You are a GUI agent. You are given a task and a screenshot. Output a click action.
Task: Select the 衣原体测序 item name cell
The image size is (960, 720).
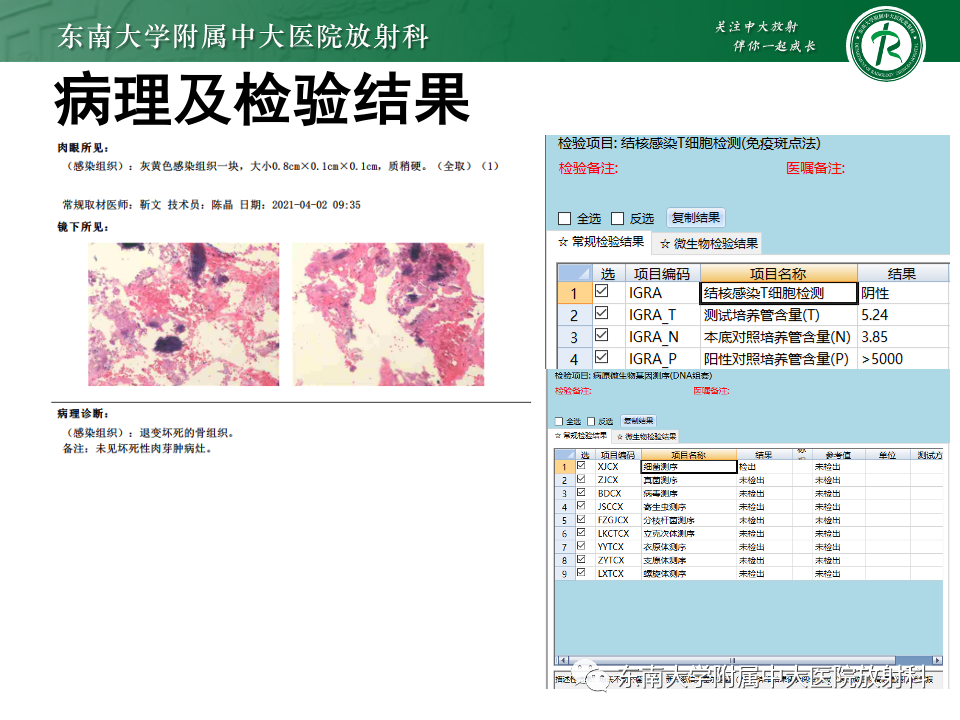pos(689,547)
